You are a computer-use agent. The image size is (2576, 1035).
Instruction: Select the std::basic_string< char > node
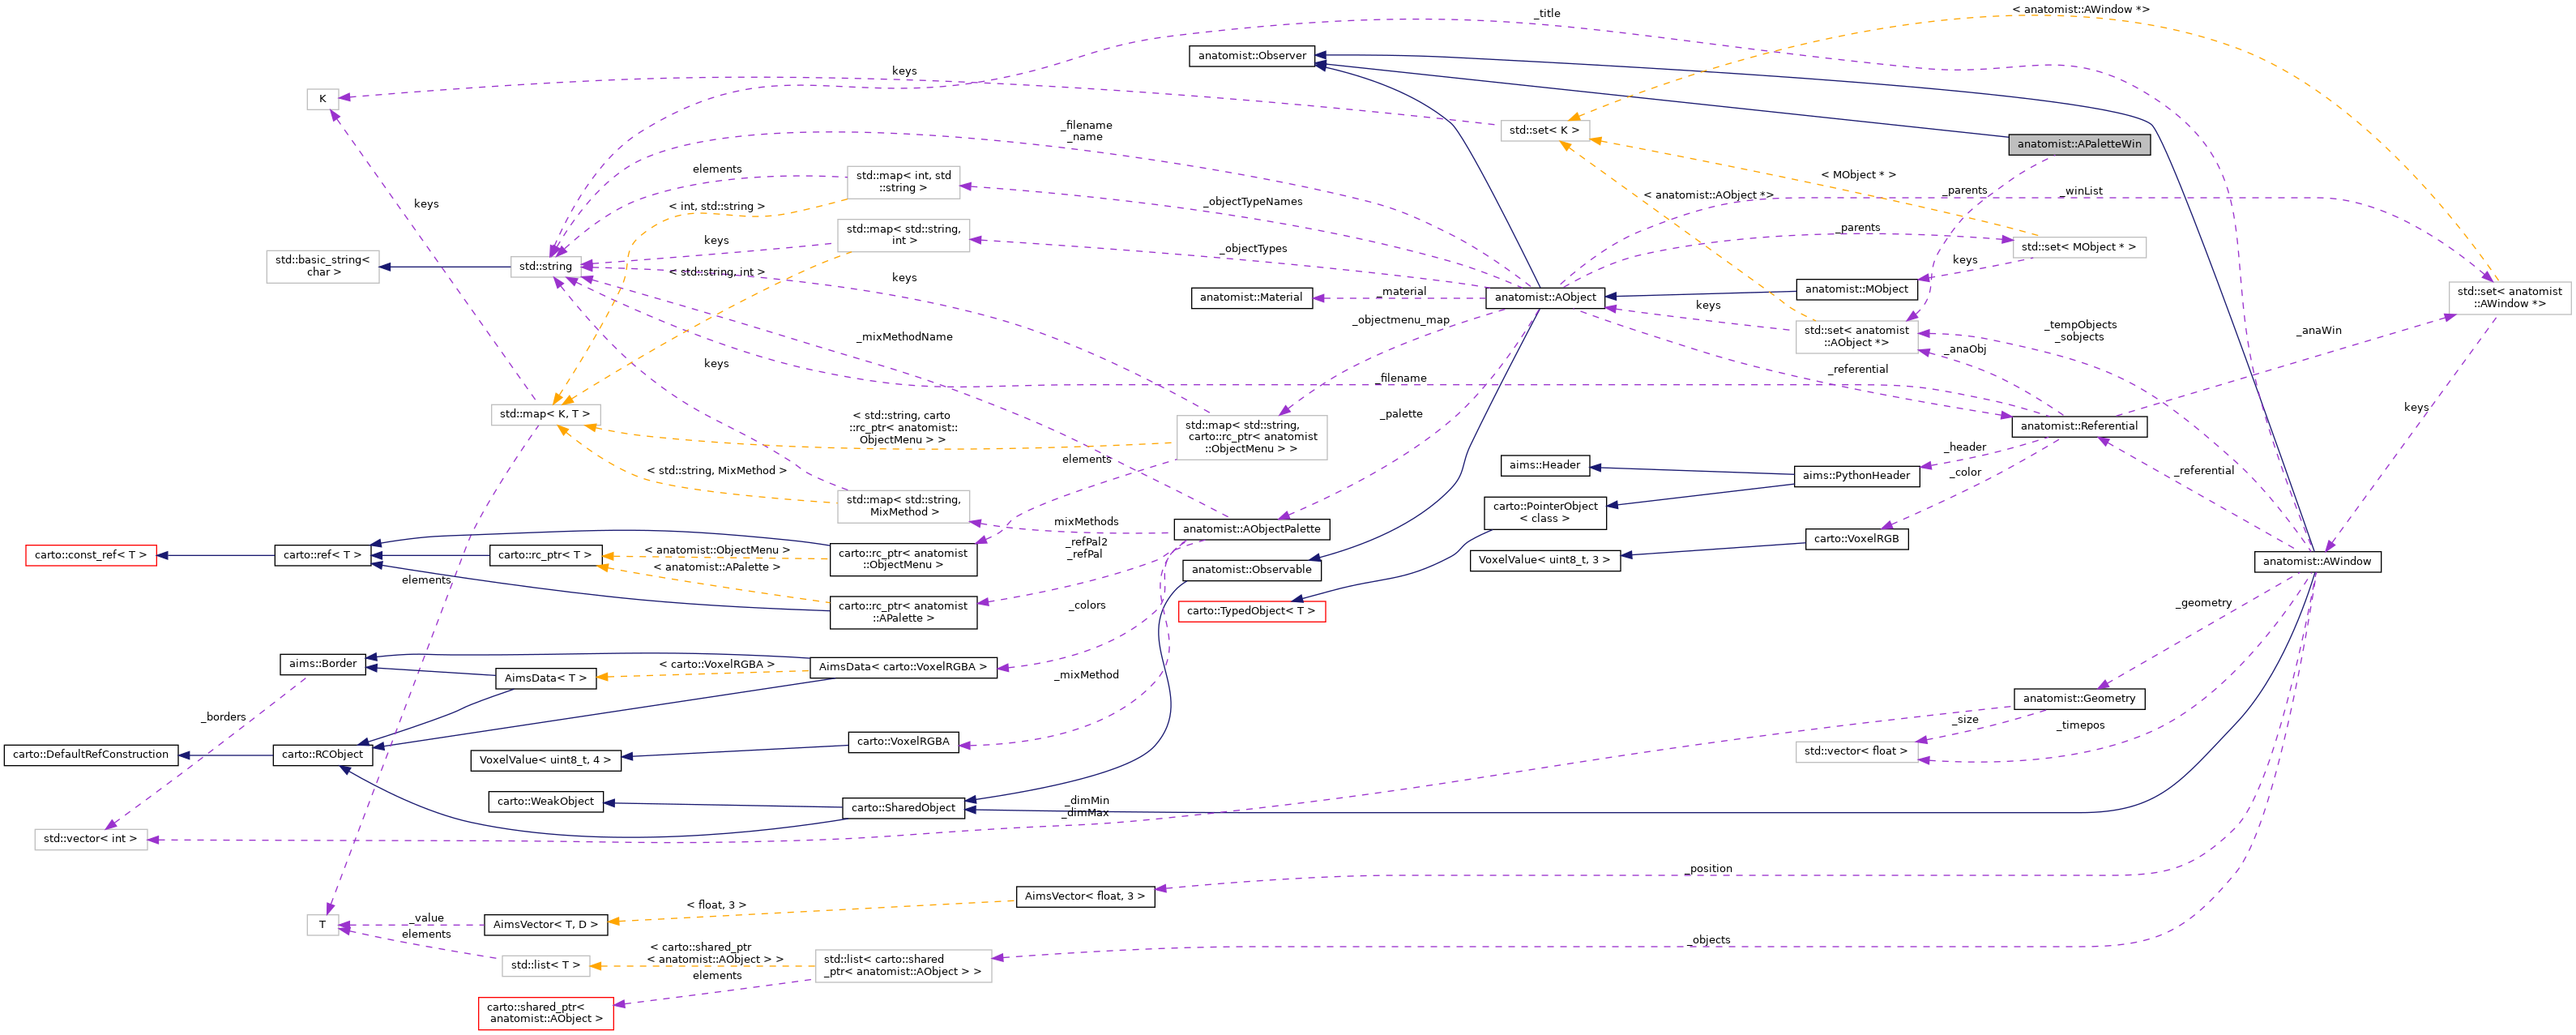(323, 267)
